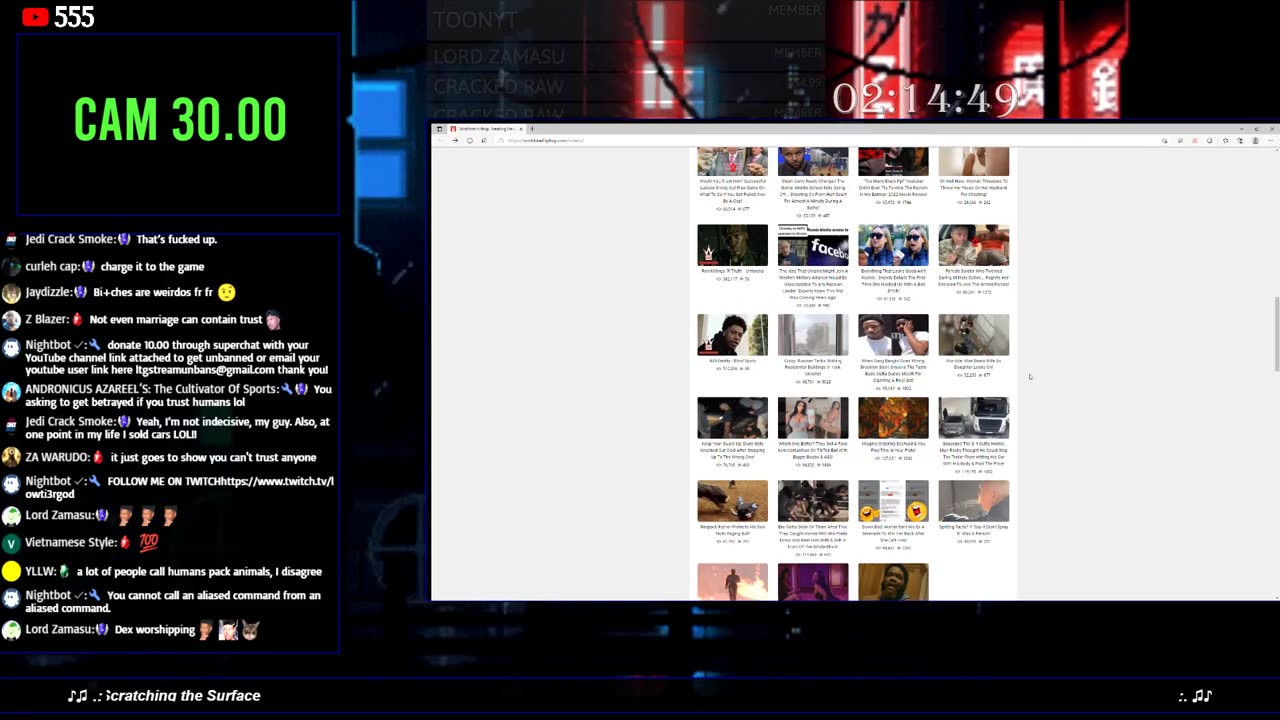Select the Worldstarhiphop browser tab
This screenshot has width=1280, height=720.
(x=486, y=129)
